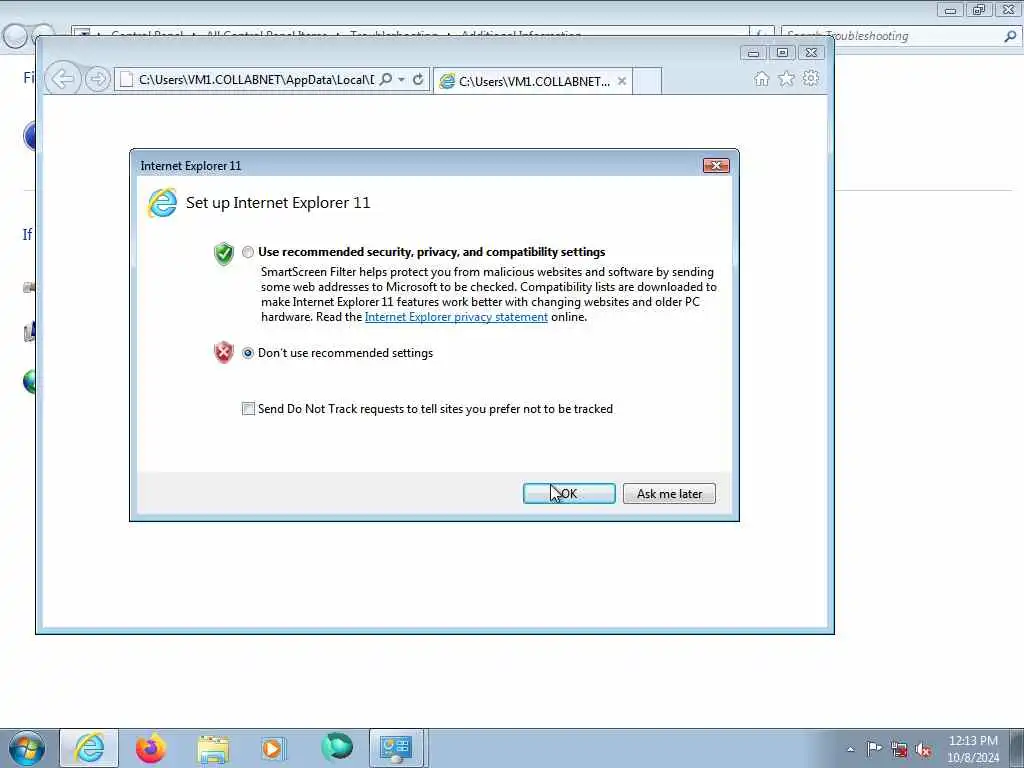Image resolution: width=1024 pixels, height=768 pixels.
Task: Open Action Center flag tray icon
Action: click(874, 748)
